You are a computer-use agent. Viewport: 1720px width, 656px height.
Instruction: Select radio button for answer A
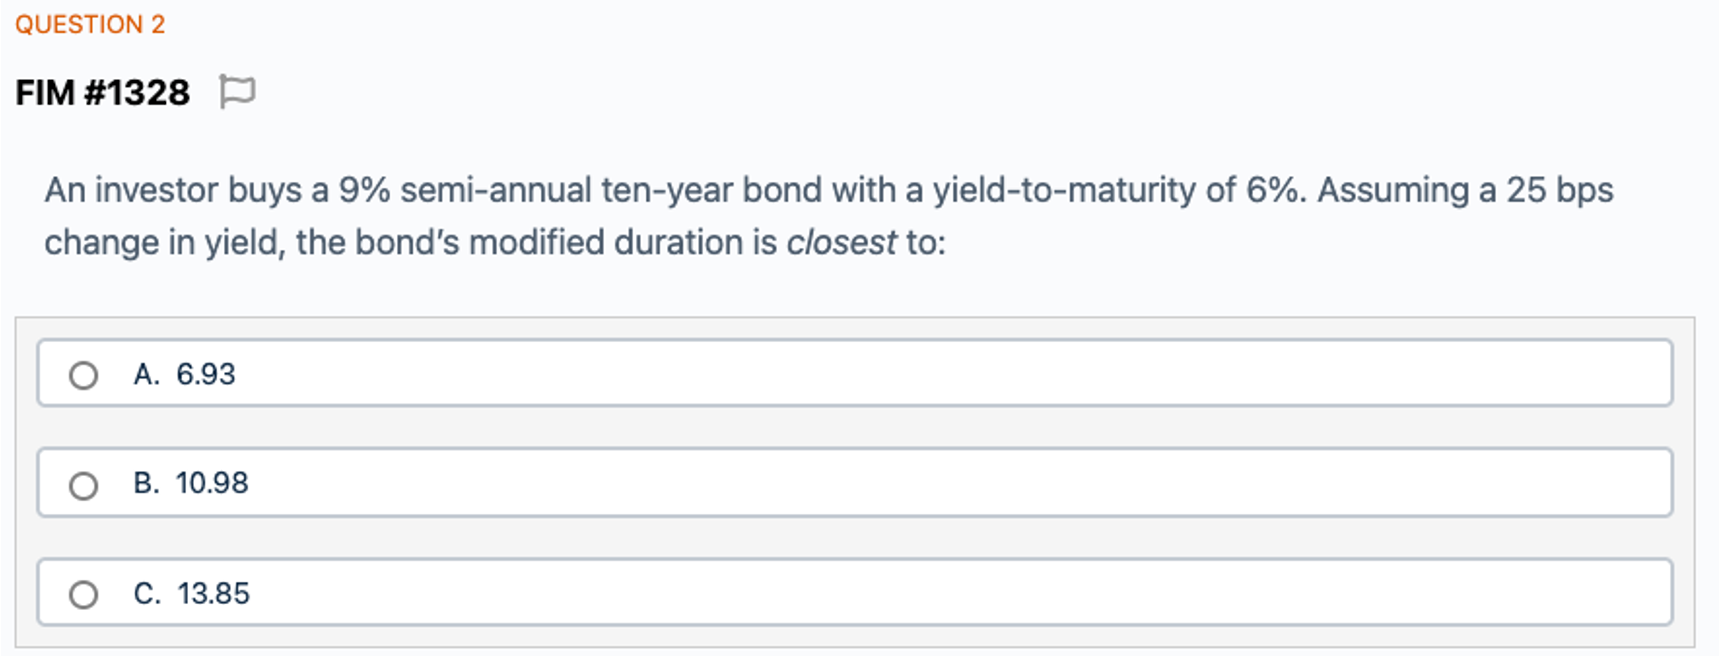coord(84,375)
